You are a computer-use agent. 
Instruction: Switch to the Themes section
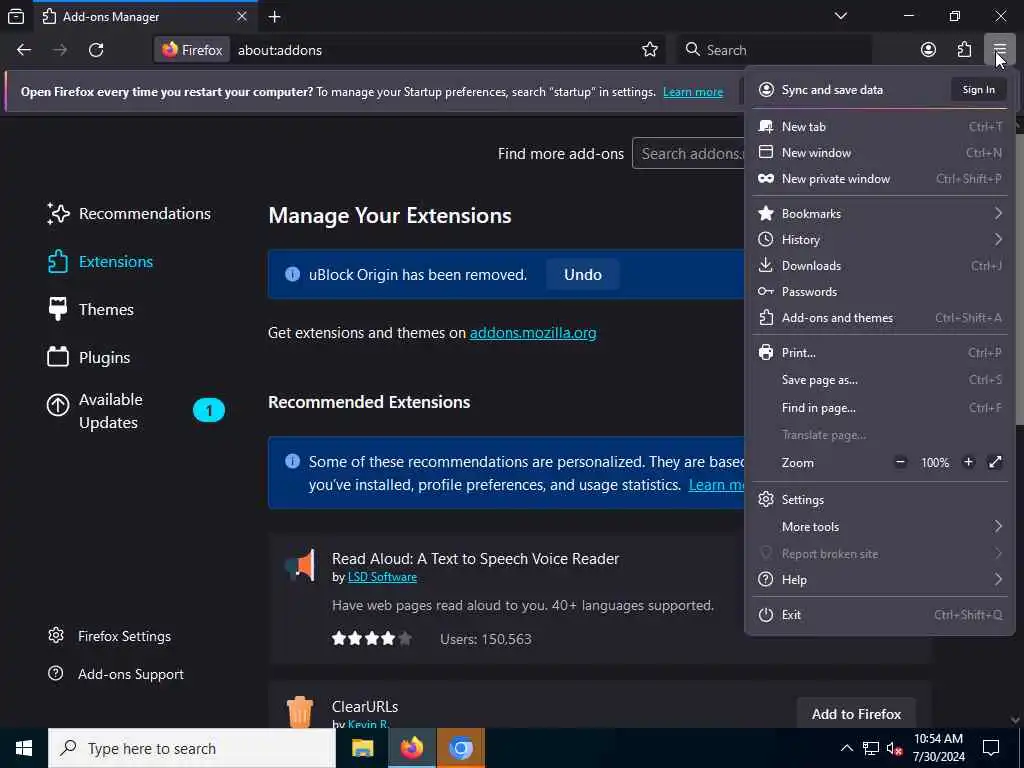pos(91,310)
